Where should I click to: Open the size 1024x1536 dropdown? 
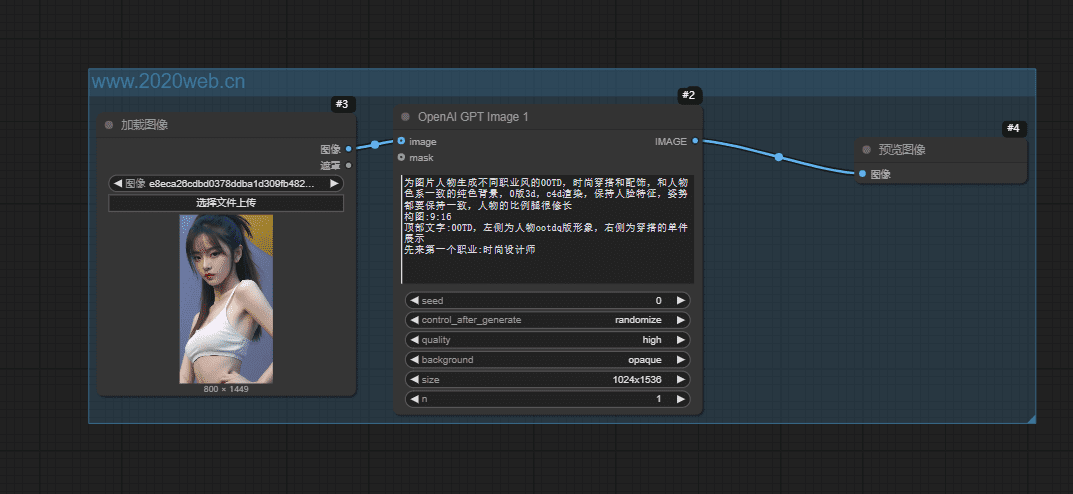(x=547, y=380)
